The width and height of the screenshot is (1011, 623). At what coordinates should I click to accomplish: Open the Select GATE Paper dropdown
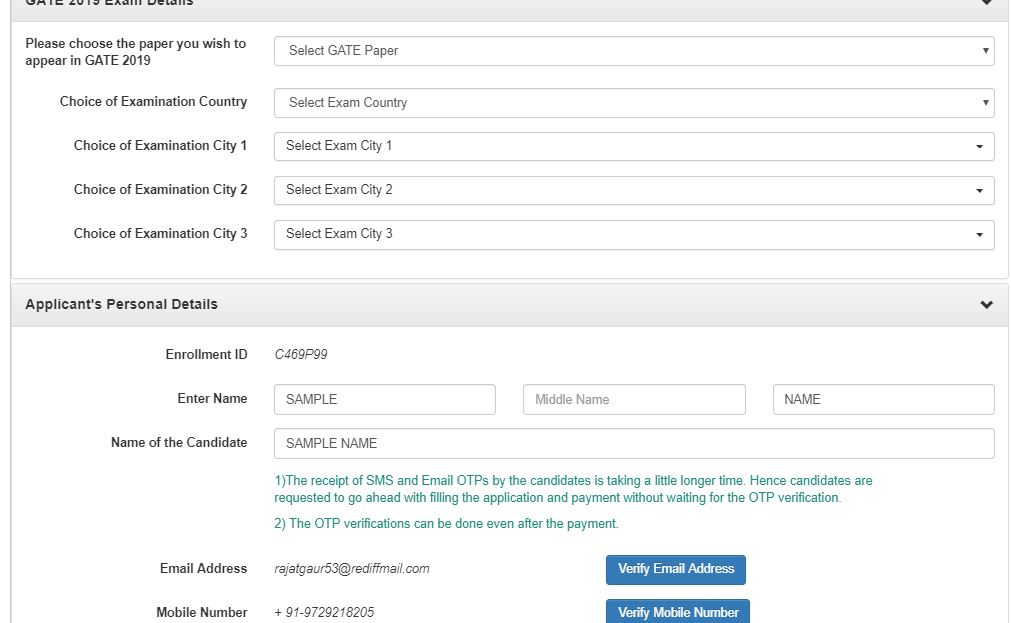(634, 51)
